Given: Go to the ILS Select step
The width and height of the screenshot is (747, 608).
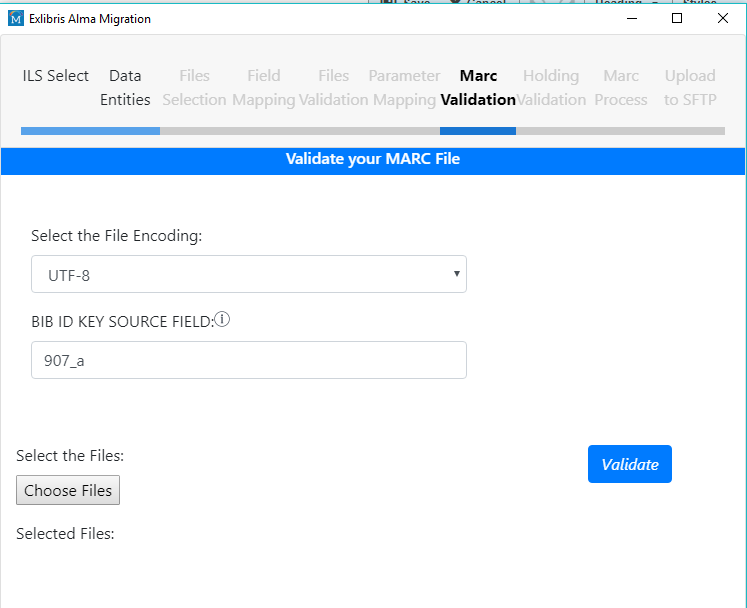Looking at the screenshot, I should point(55,76).
